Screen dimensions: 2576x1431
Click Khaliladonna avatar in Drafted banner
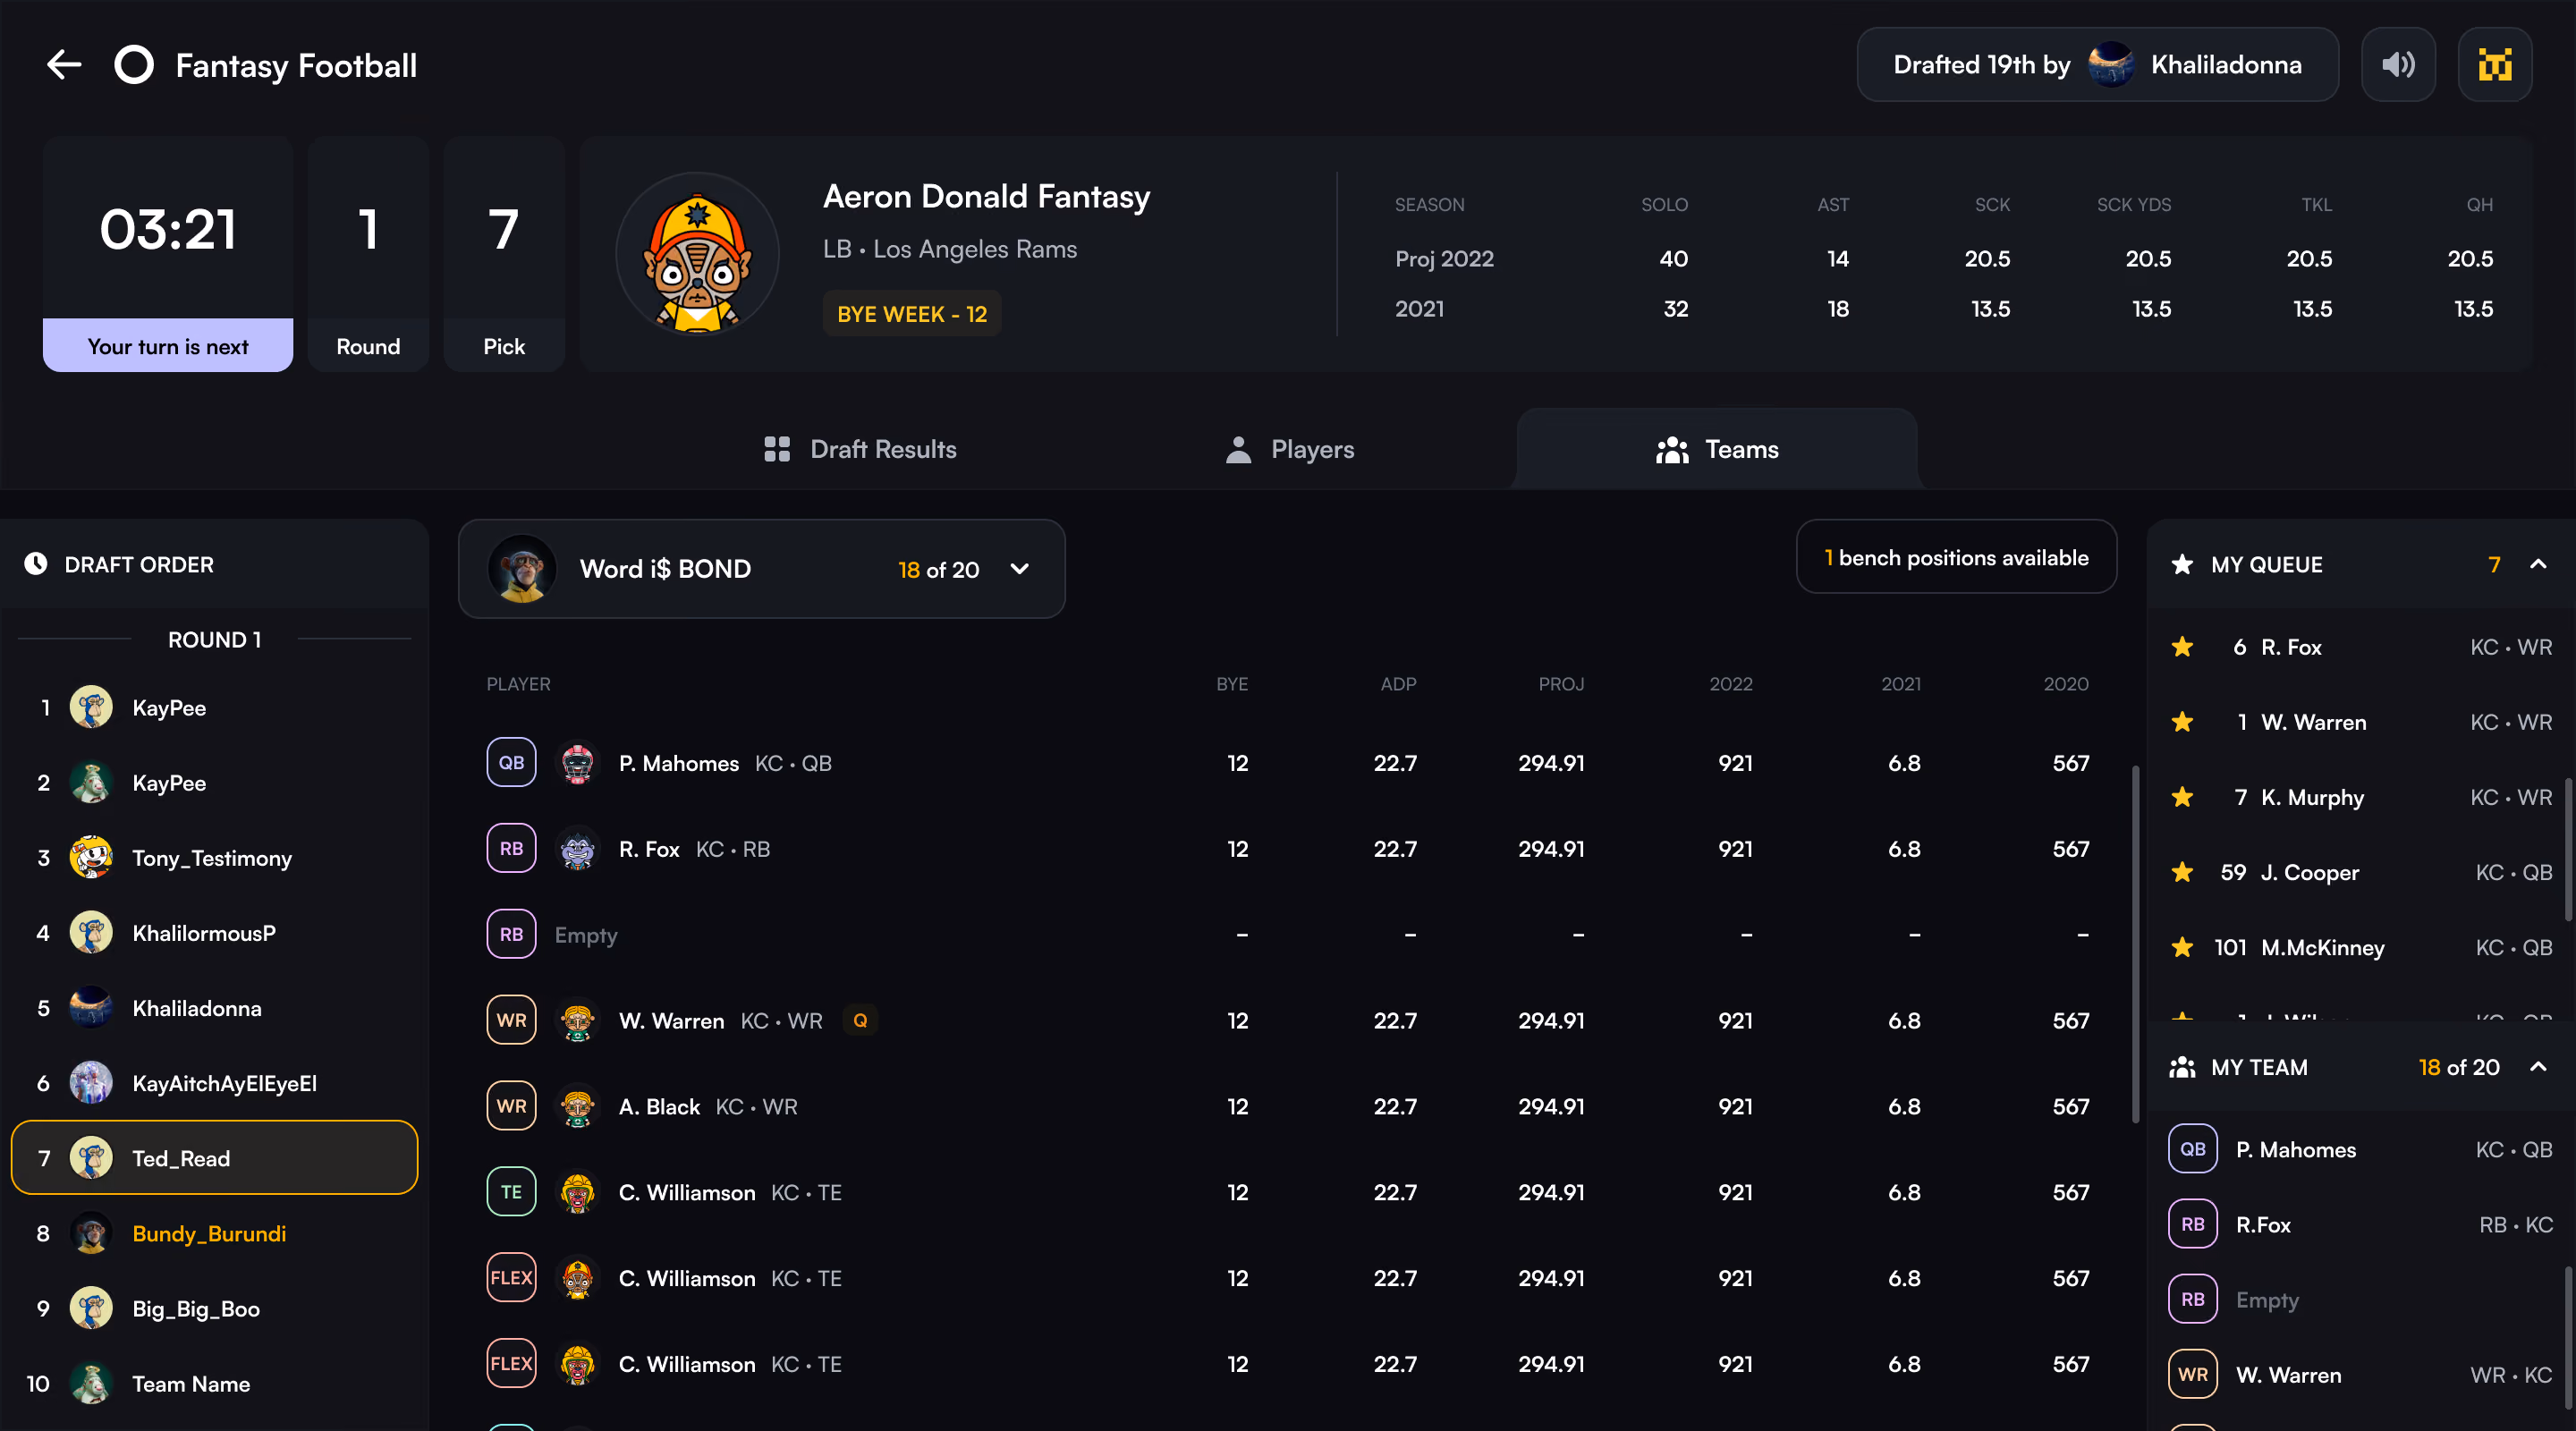click(2110, 65)
